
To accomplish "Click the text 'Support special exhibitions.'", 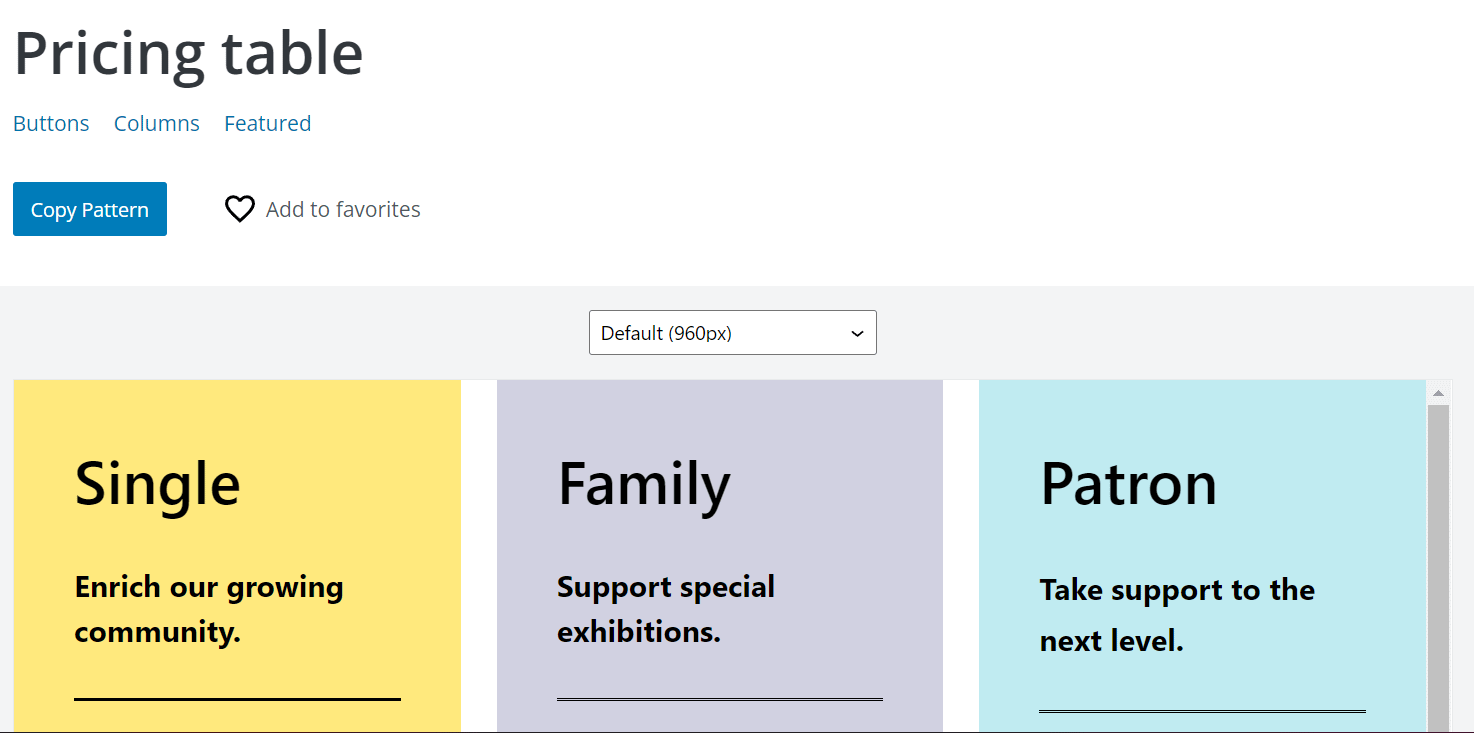I will 666,608.
